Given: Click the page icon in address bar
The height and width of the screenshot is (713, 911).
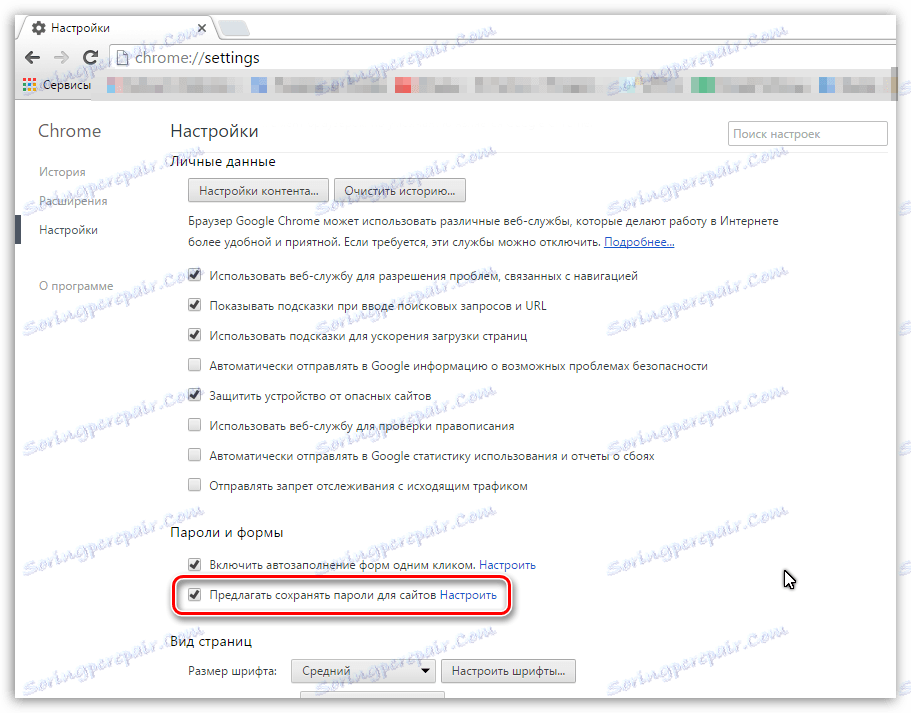Looking at the screenshot, I should click(122, 58).
